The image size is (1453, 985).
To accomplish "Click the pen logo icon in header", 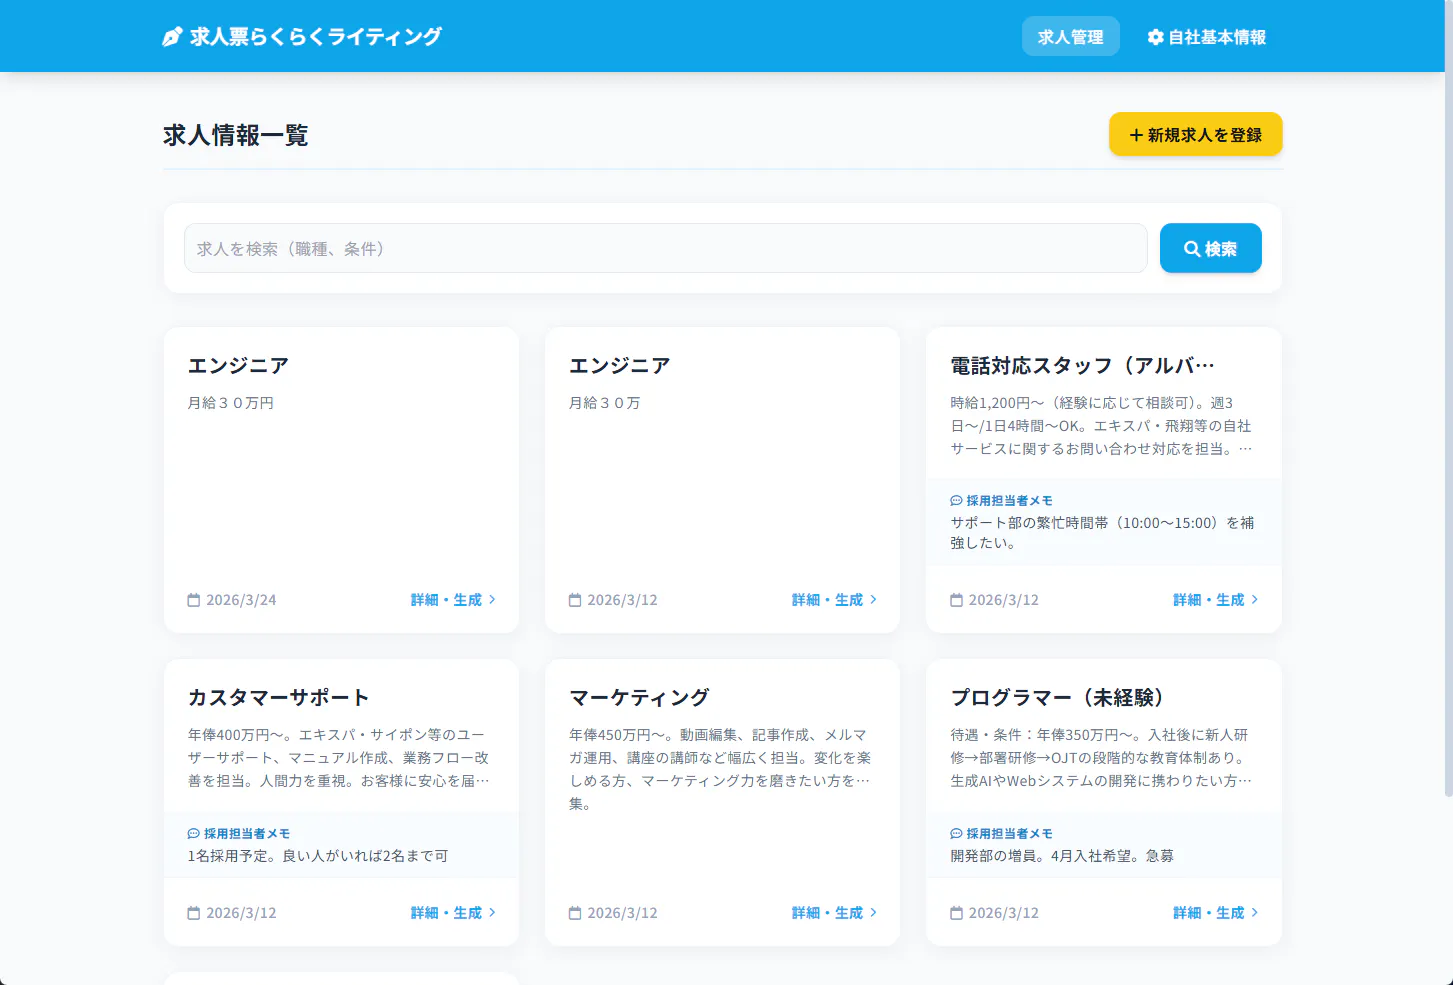I will click(172, 37).
